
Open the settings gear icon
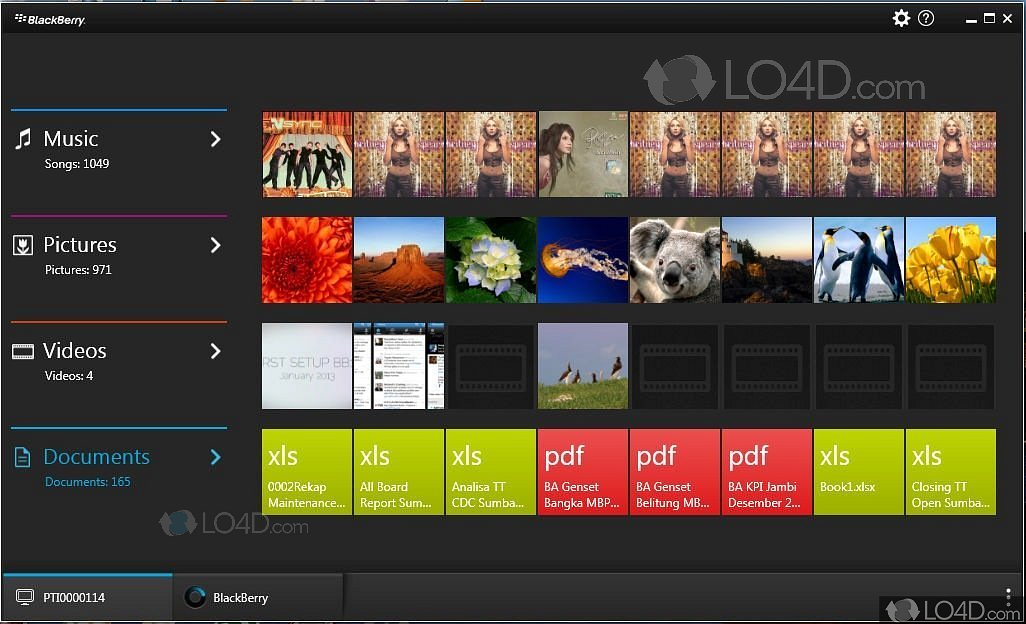click(x=901, y=18)
